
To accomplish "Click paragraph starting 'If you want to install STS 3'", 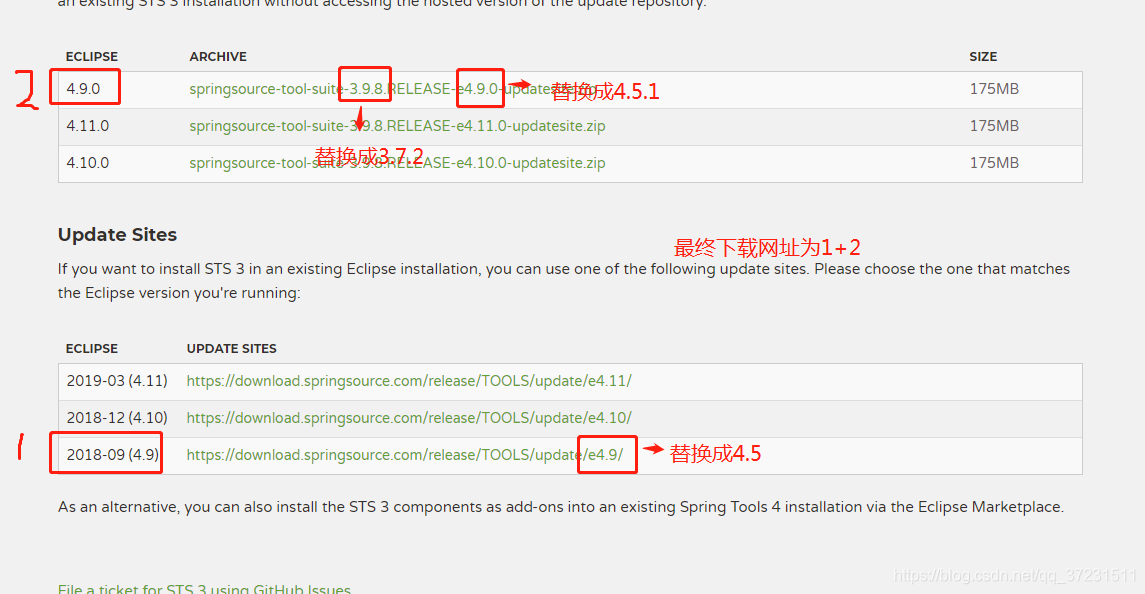I will [564, 281].
